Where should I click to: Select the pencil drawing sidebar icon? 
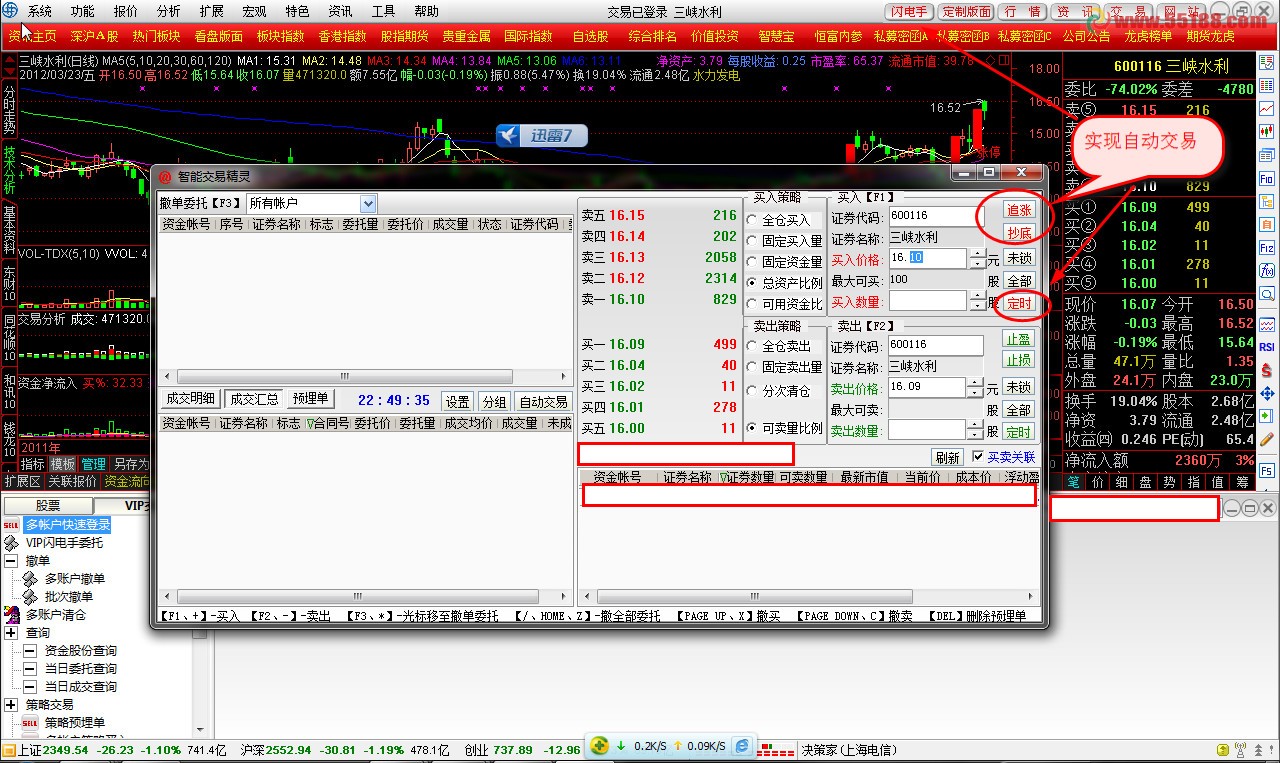coord(1267,439)
